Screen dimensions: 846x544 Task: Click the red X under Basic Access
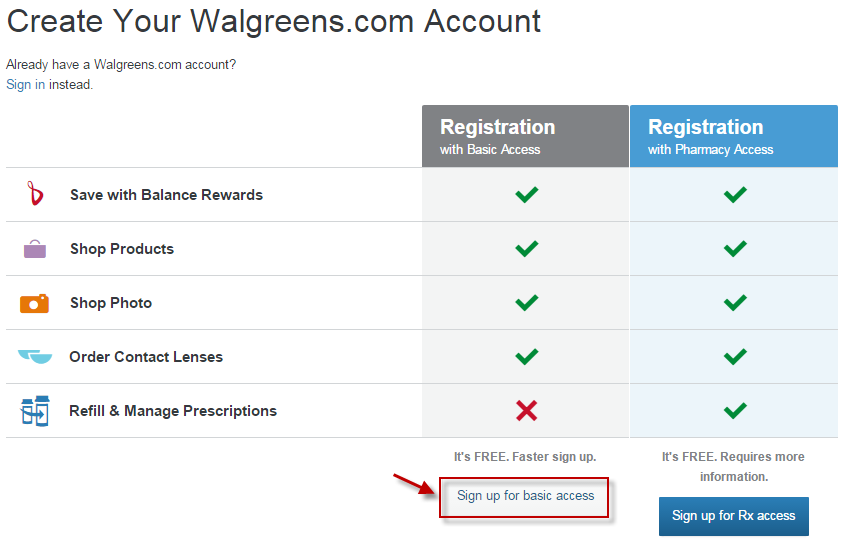coord(526,411)
